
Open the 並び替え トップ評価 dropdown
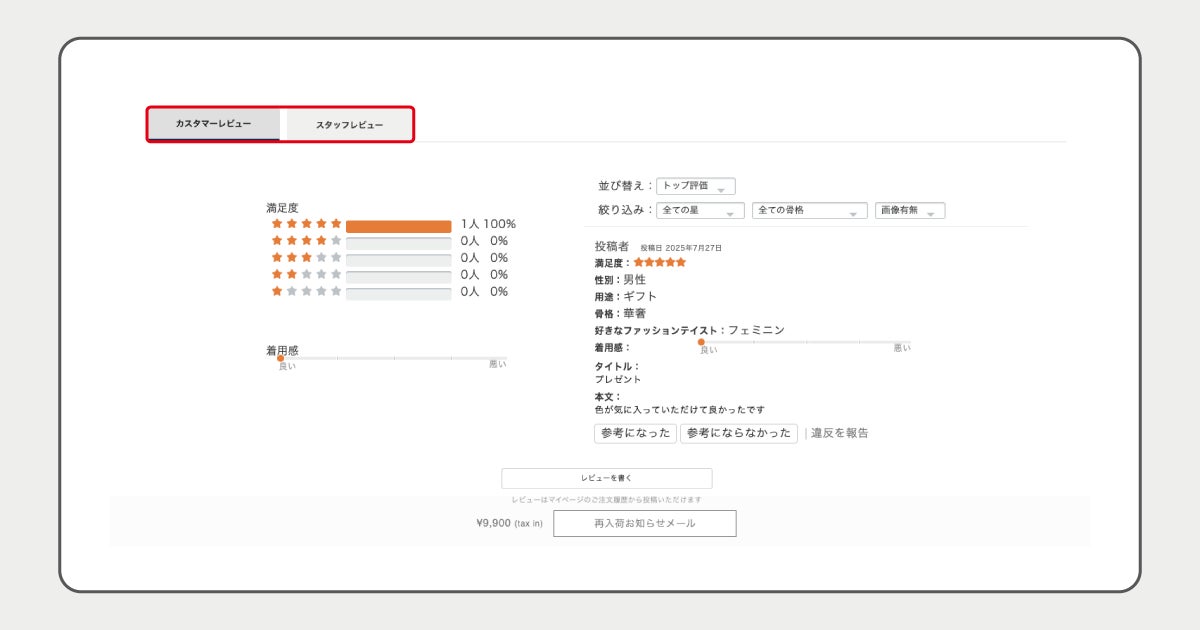pyautogui.click(x=696, y=186)
